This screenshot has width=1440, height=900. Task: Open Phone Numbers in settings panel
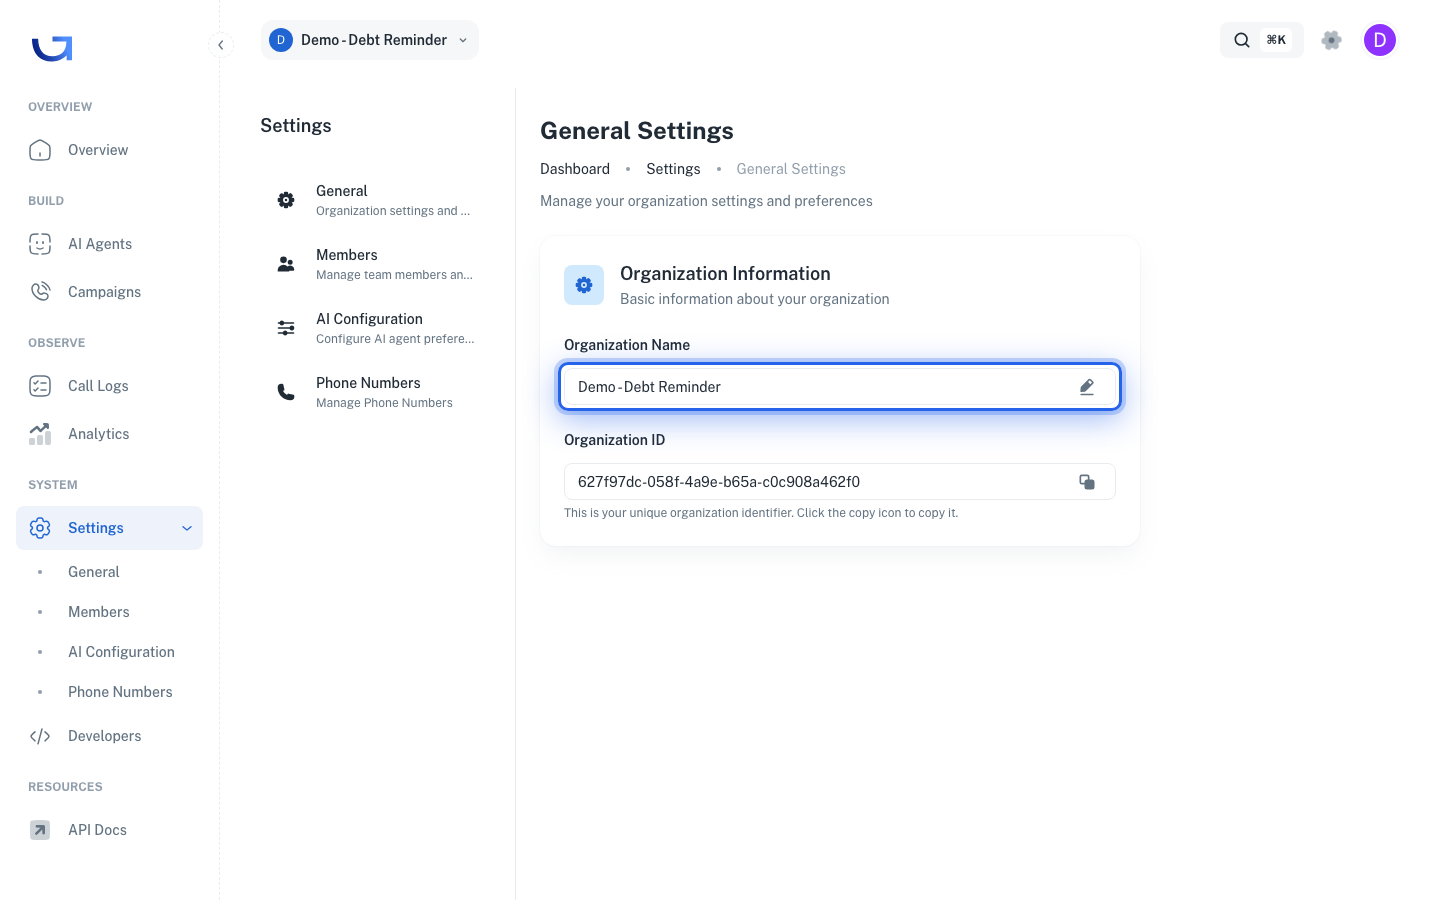click(376, 392)
